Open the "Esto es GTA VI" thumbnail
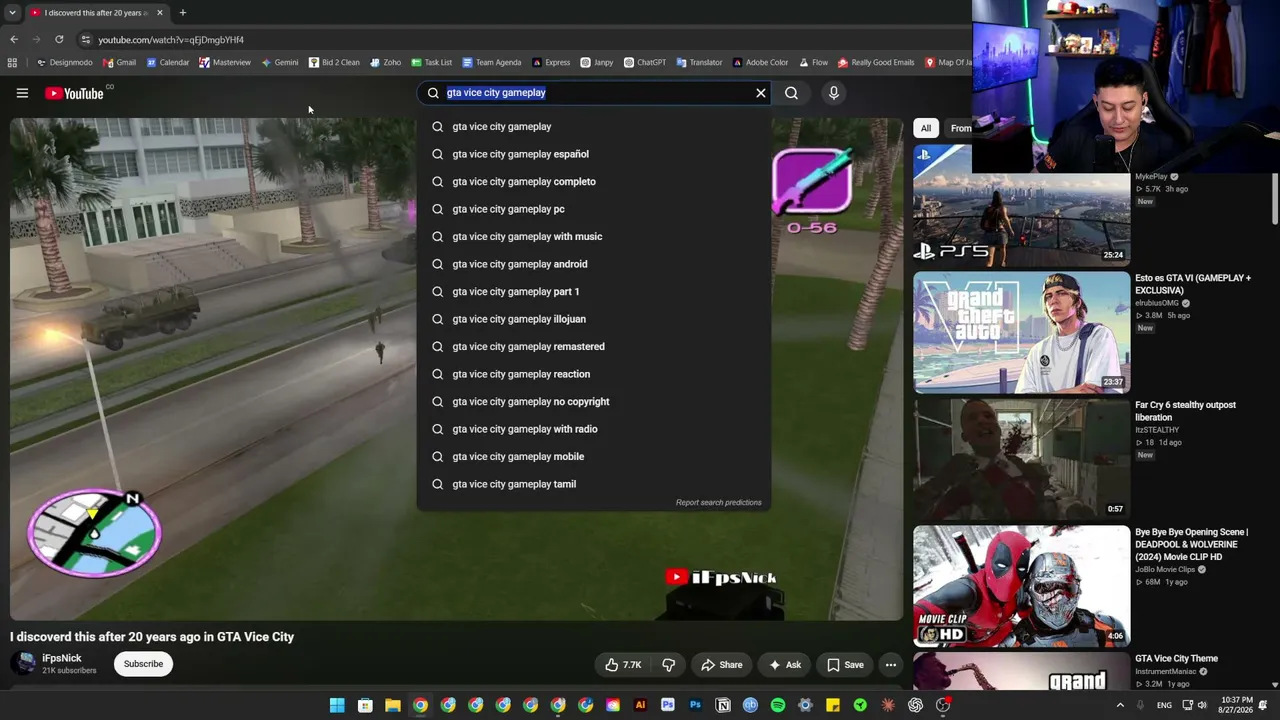The height and width of the screenshot is (720, 1280). click(x=1021, y=333)
